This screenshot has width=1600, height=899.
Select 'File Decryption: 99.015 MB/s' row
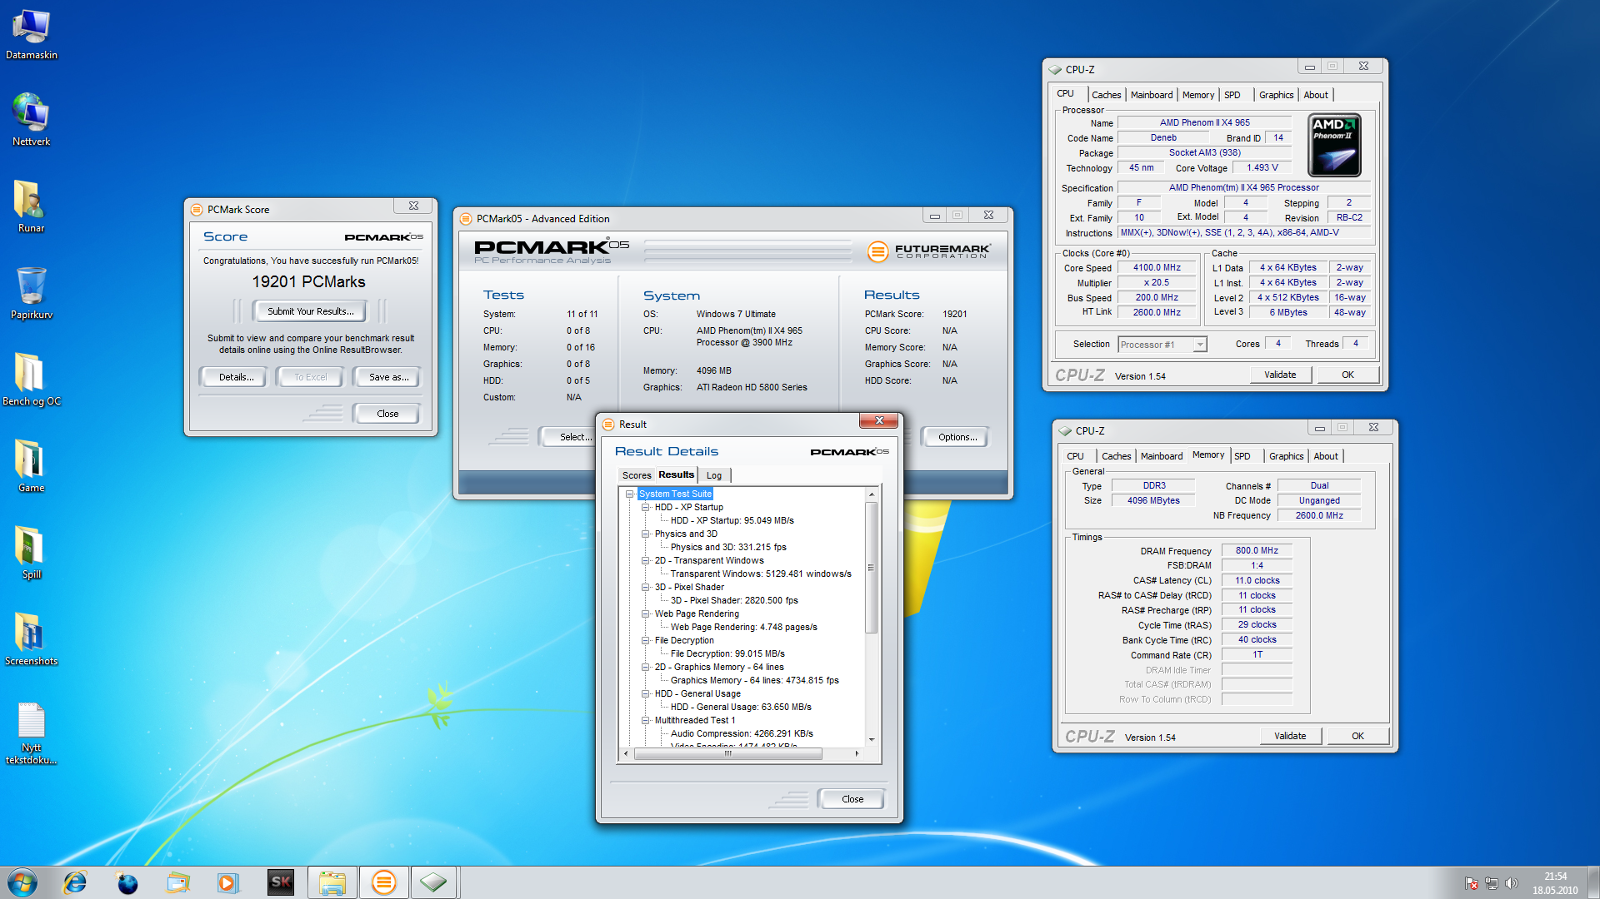727,654
